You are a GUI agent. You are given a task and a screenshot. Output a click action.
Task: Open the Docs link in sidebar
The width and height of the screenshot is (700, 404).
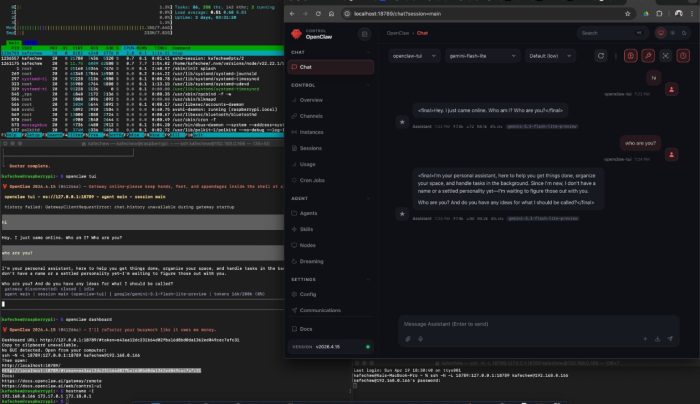click(308, 328)
